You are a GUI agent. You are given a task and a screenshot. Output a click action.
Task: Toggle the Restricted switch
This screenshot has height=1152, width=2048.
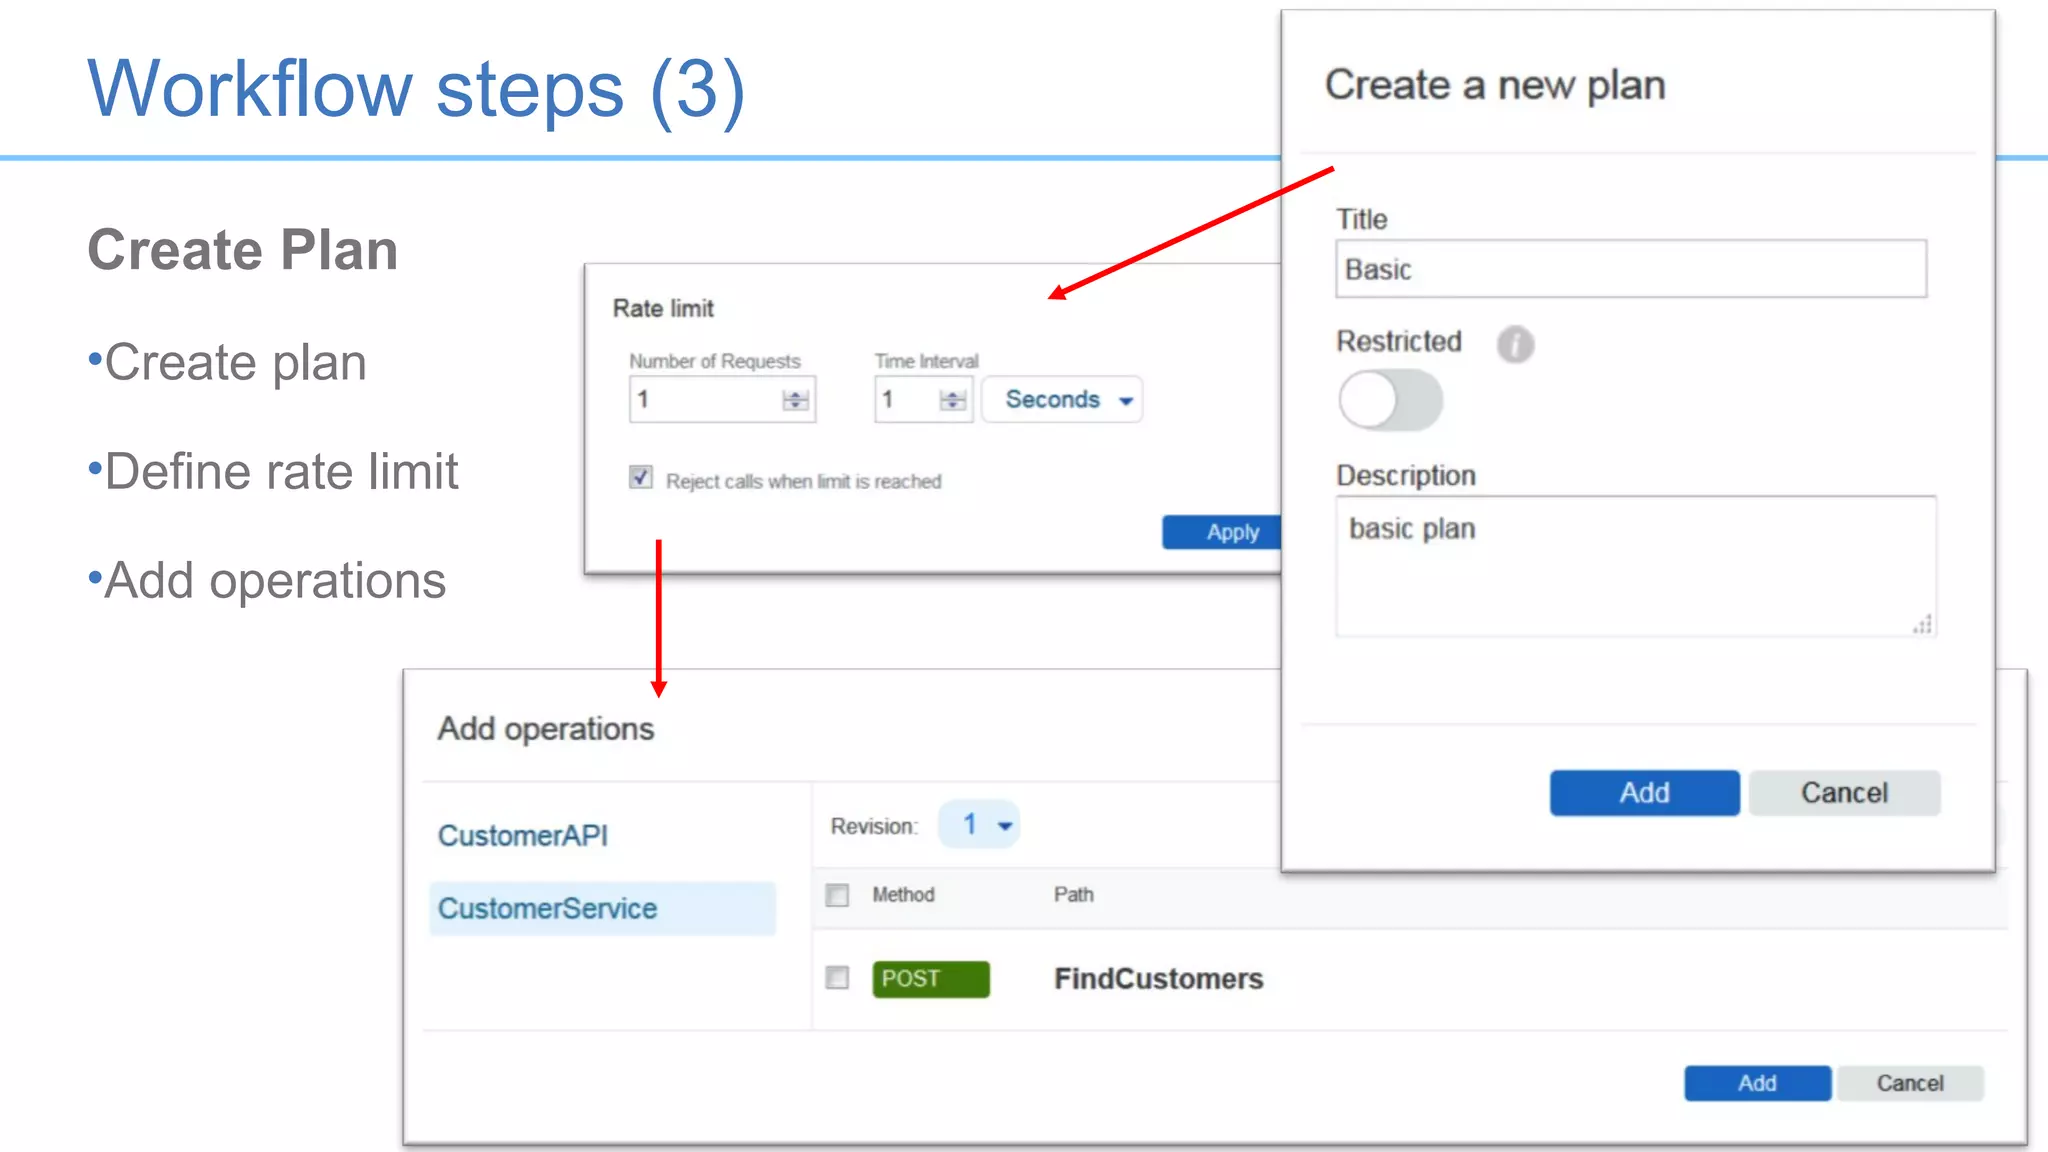[1390, 400]
